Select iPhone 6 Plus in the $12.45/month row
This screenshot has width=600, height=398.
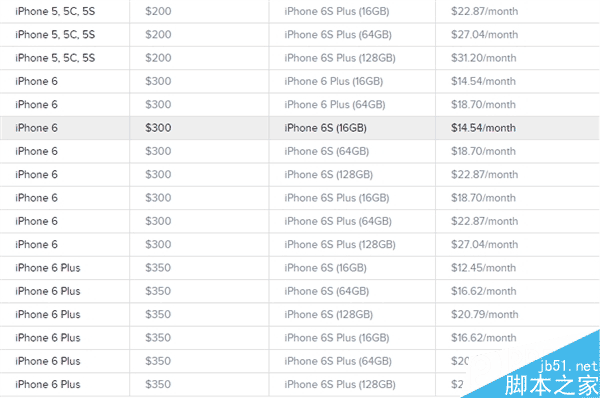48,268
